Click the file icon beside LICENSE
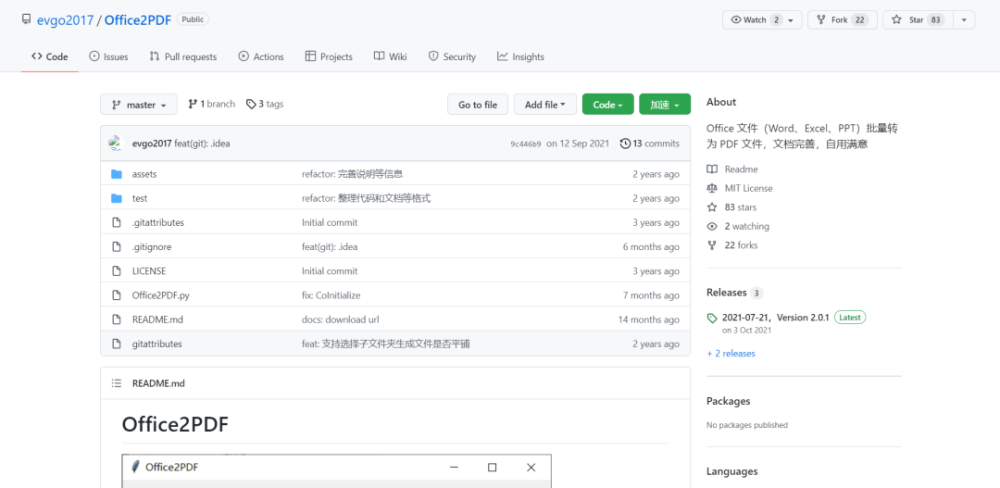The width and height of the screenshot is (1000, 488). point(117,271)
